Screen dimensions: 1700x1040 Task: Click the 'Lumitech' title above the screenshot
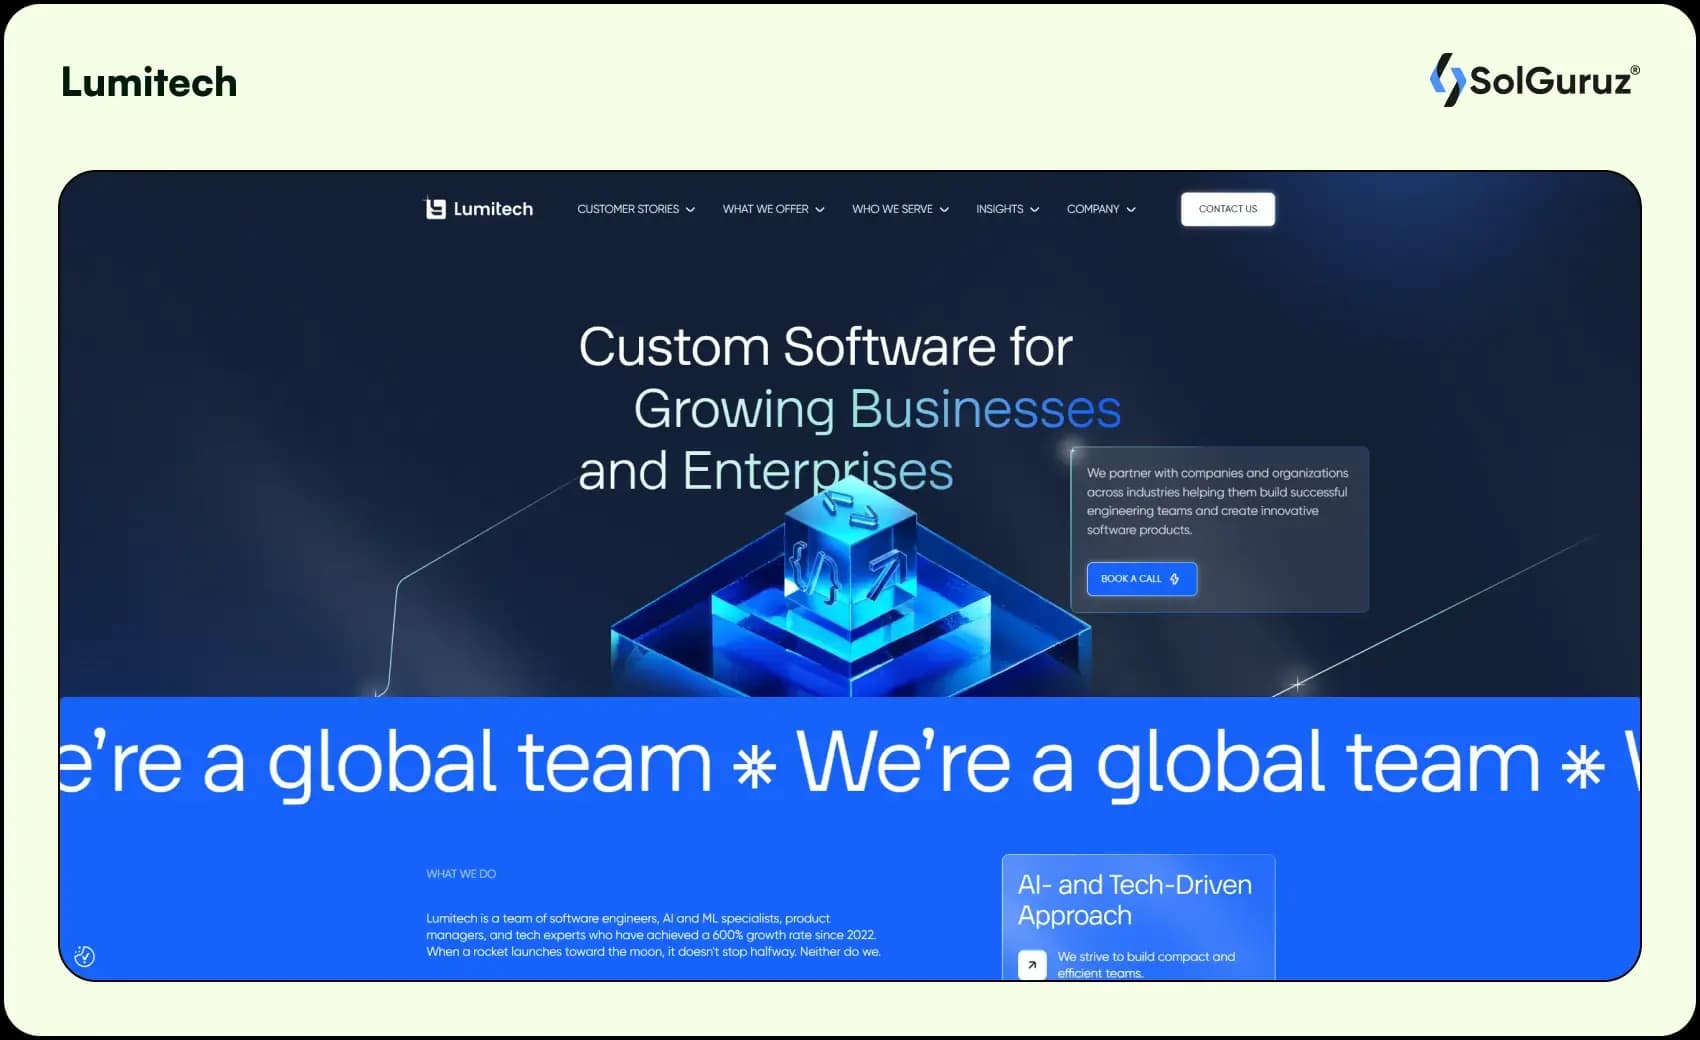click(x=149, y=82)
